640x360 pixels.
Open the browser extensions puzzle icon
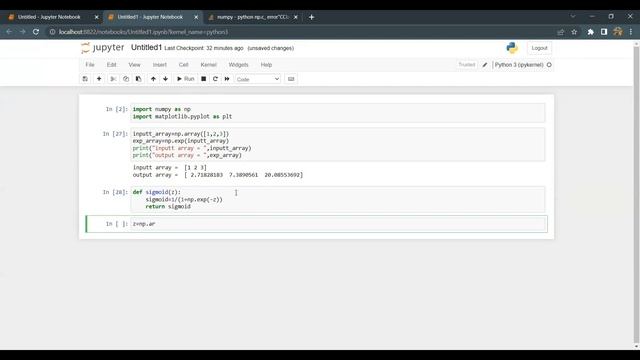coord(591,32)
